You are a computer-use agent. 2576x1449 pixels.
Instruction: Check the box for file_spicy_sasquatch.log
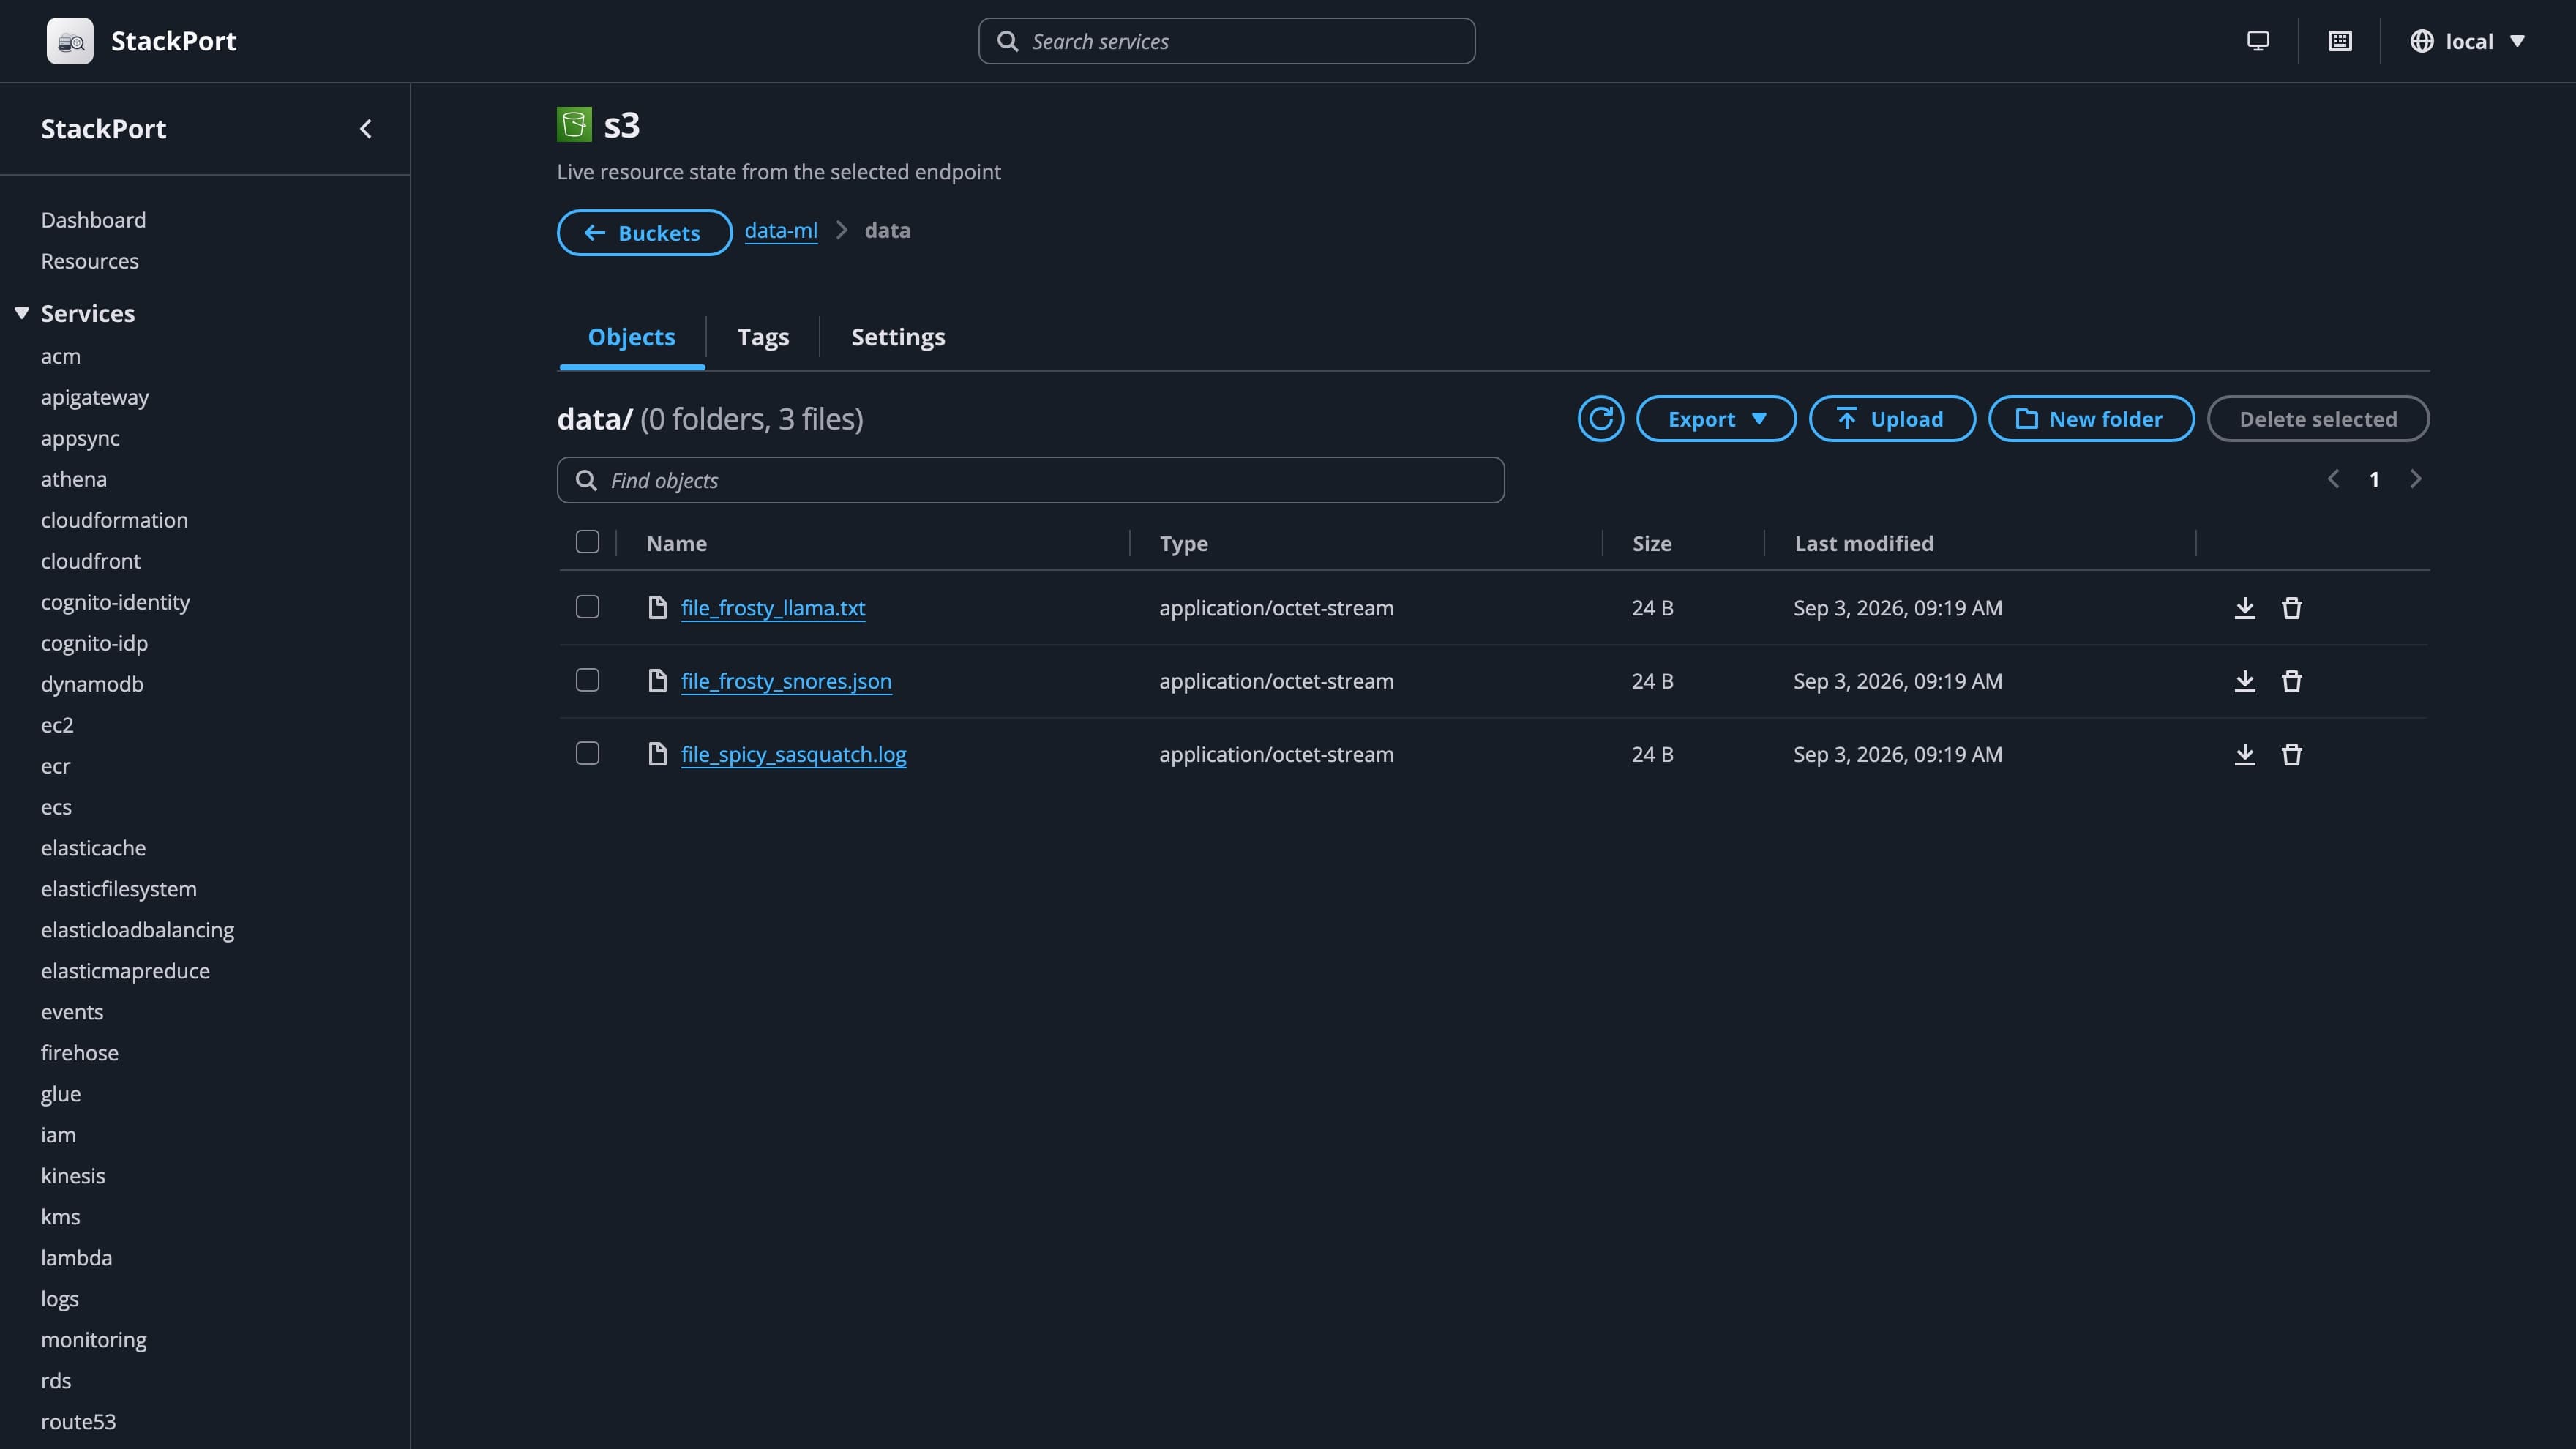click(x=588, y=753)
